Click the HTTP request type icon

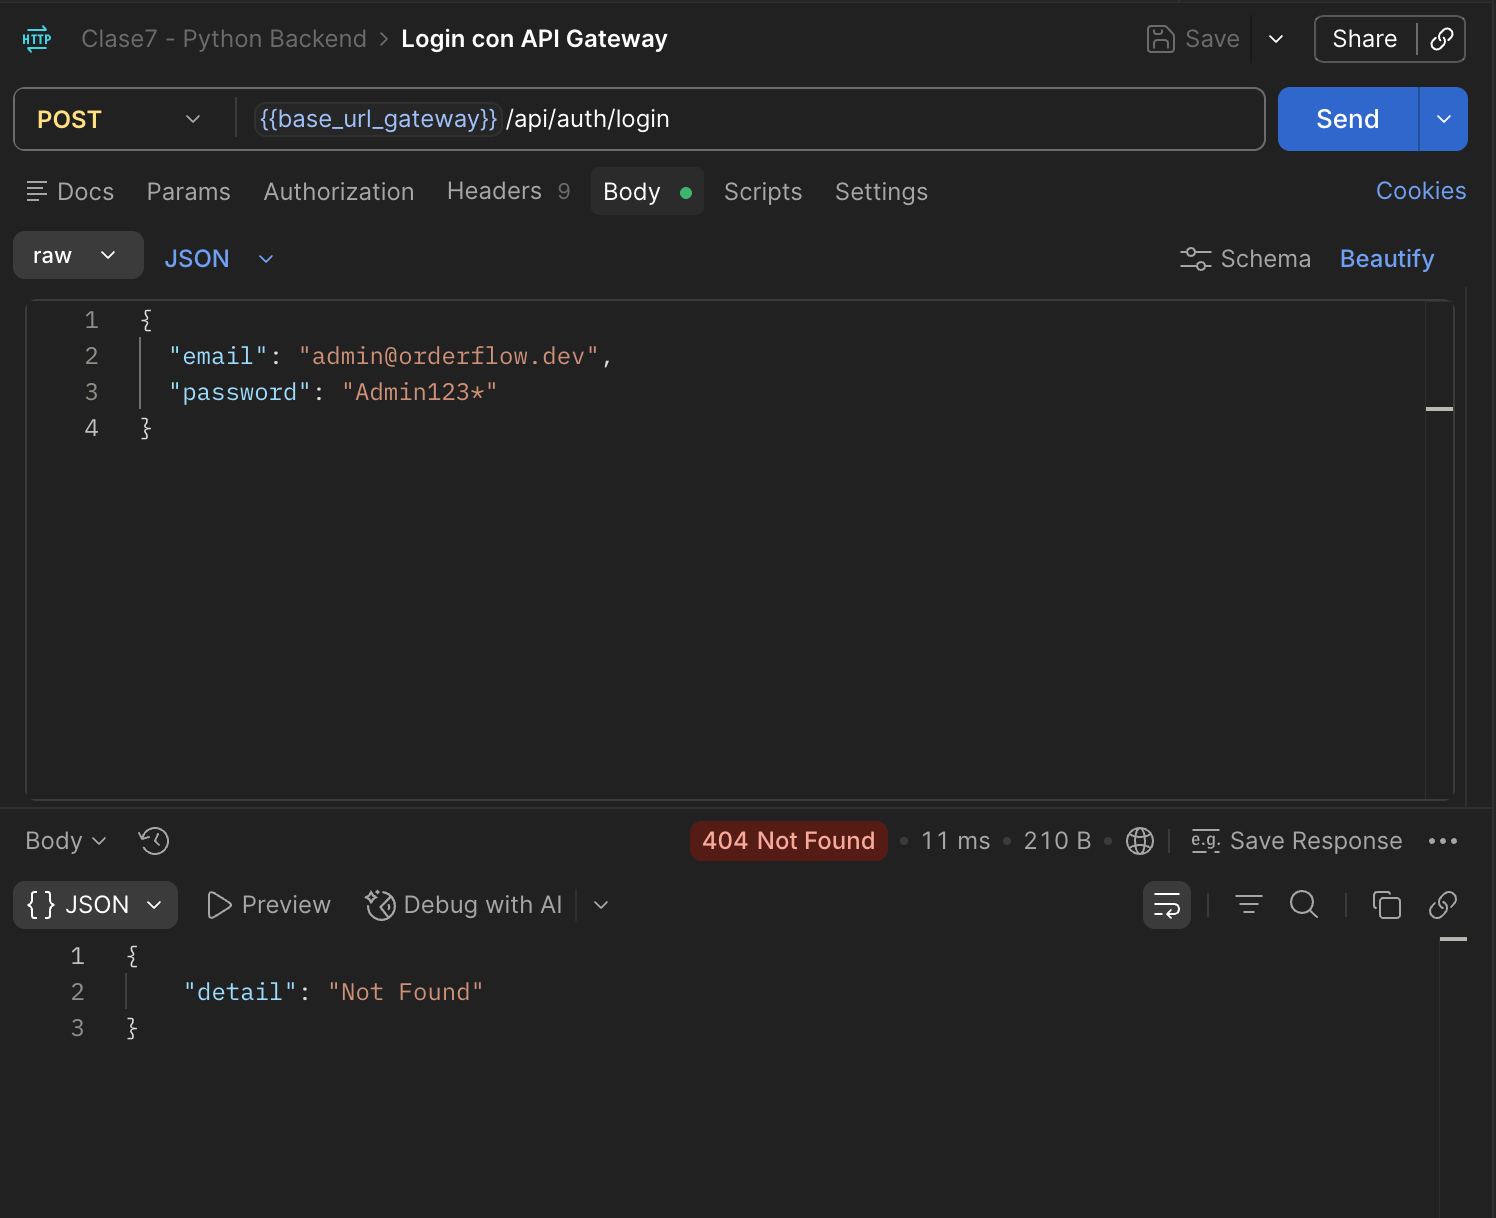[x=37, y=39]
